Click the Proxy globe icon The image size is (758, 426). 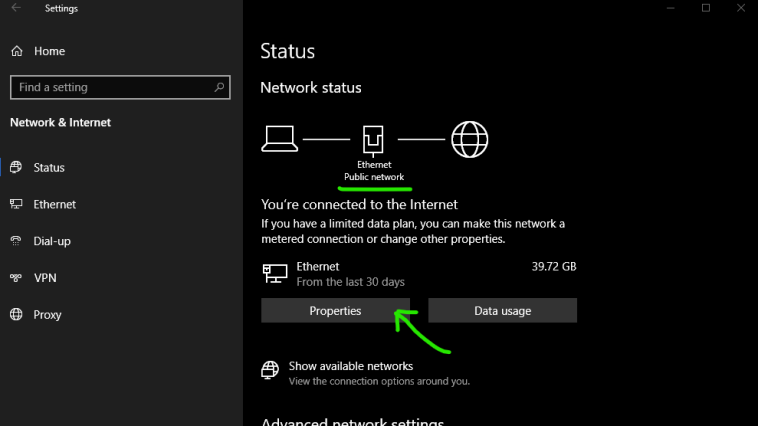16,314
